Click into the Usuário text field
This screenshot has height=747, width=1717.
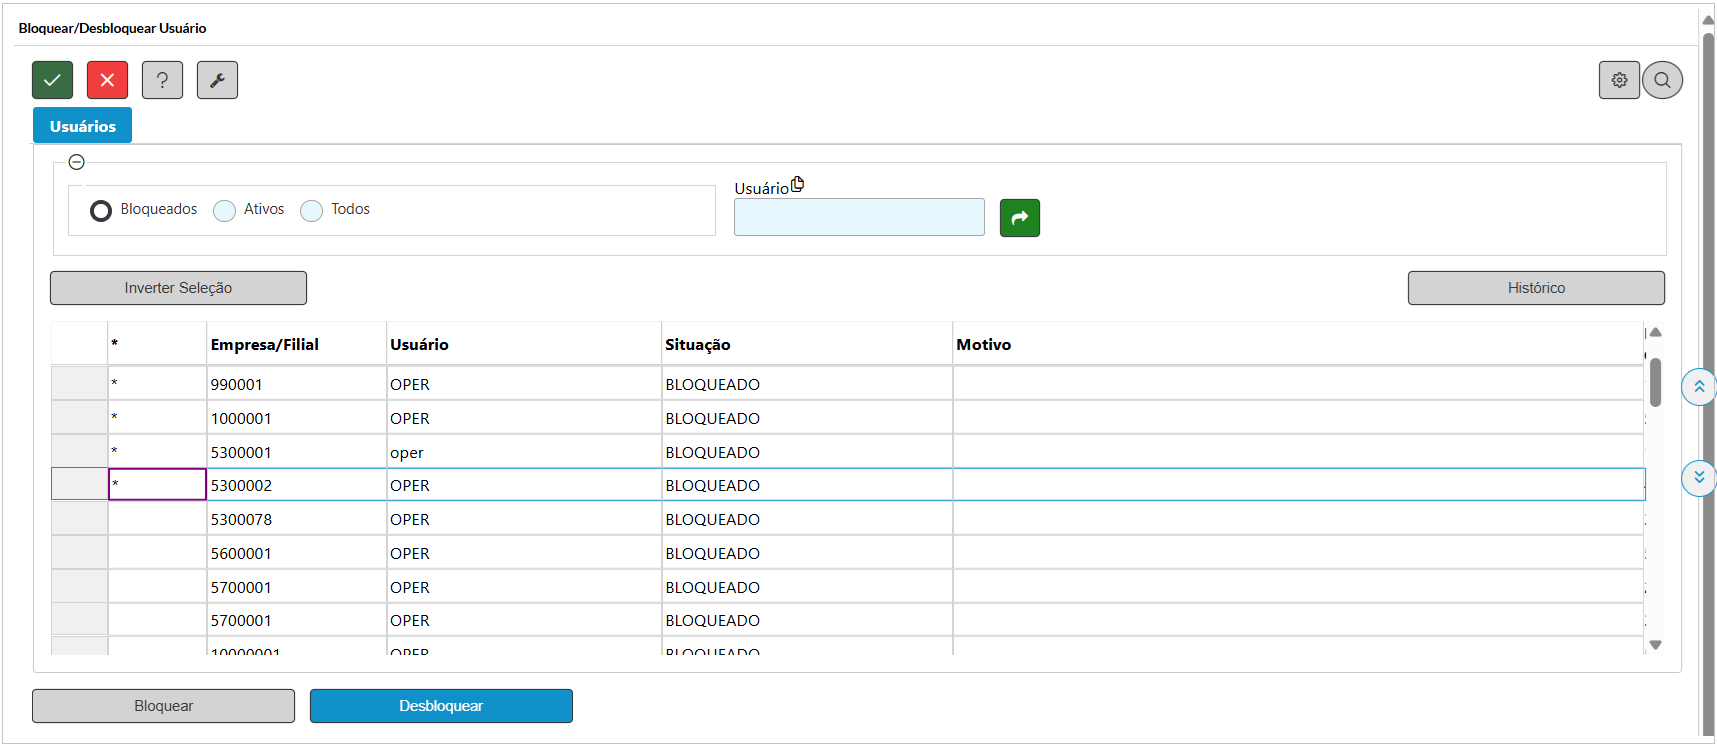pyautogui.click(x=858, y=218)
